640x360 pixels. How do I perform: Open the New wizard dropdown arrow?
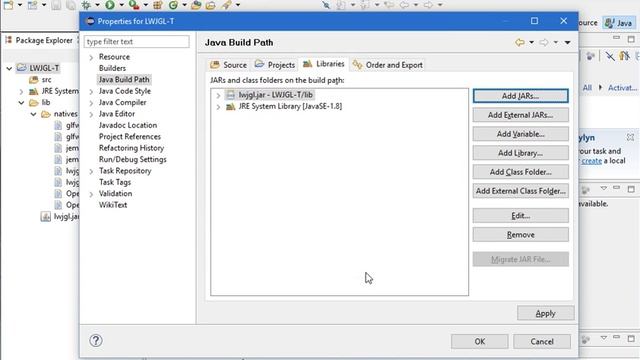coord(19,5)
